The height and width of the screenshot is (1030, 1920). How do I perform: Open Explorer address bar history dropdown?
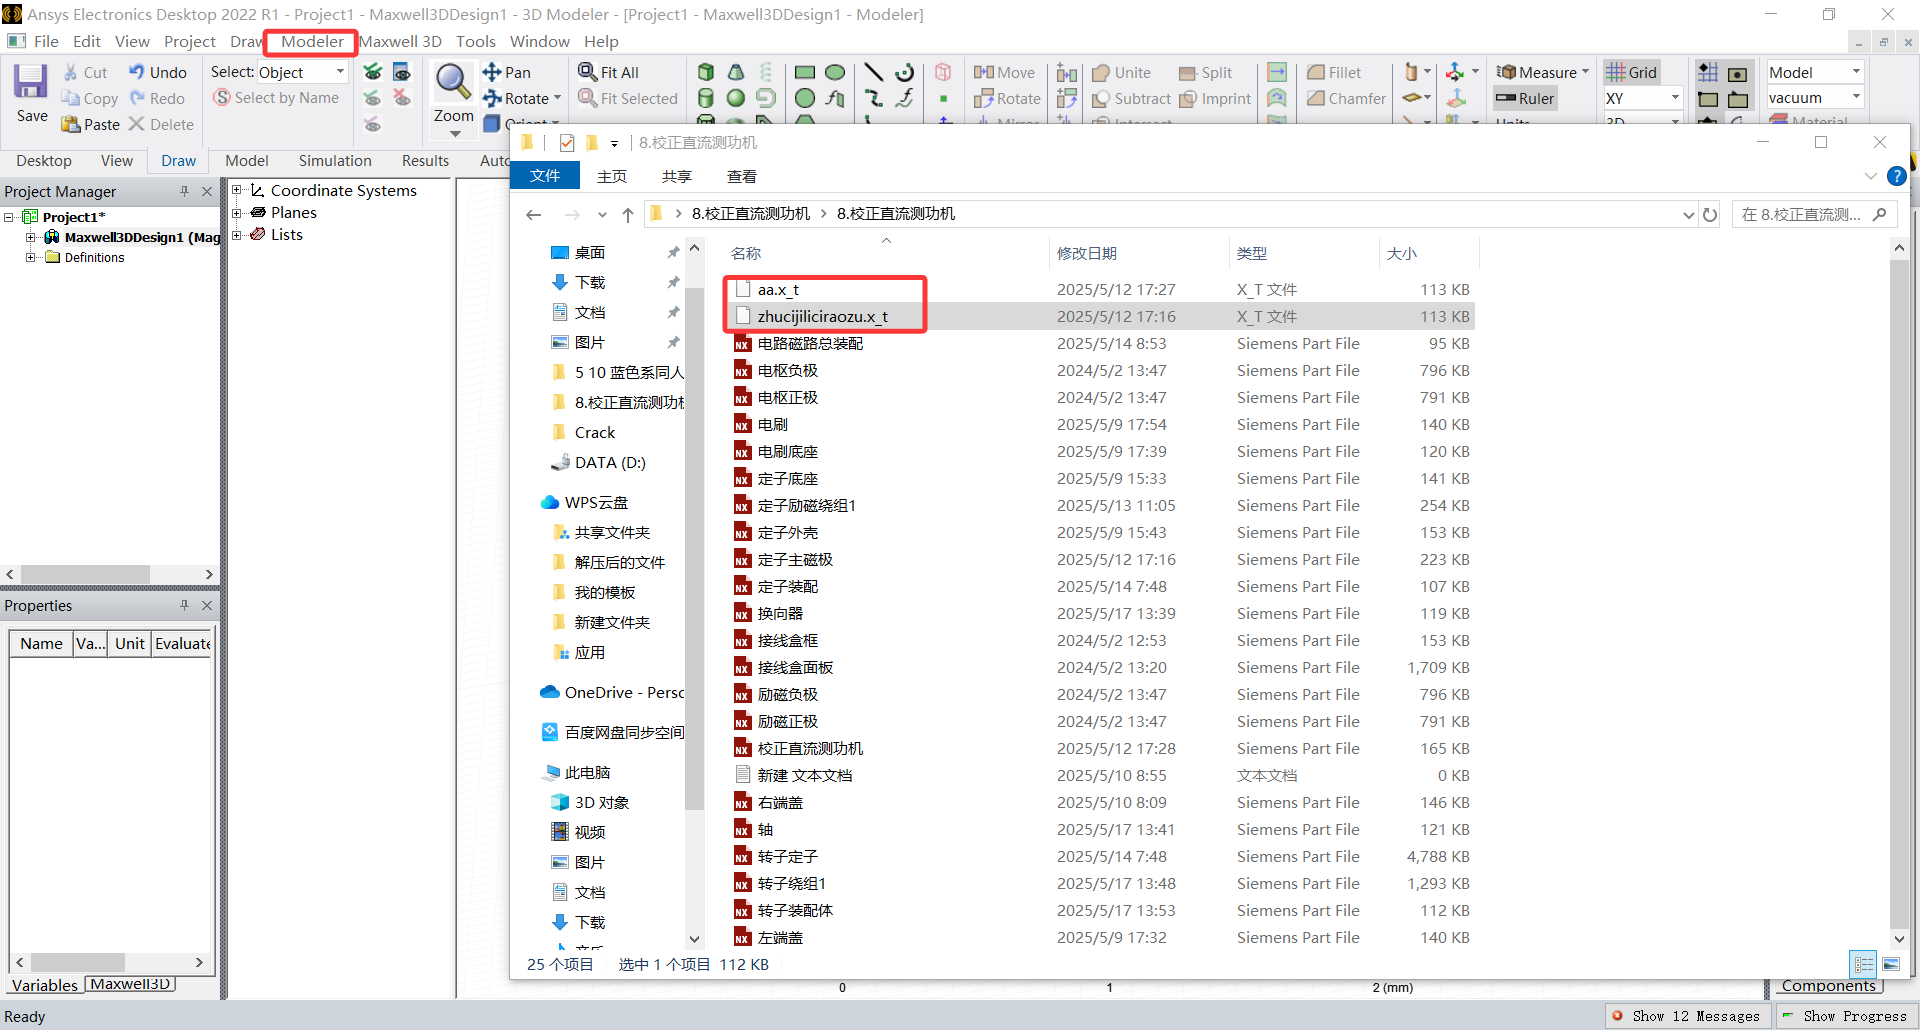click(1688, 214)
